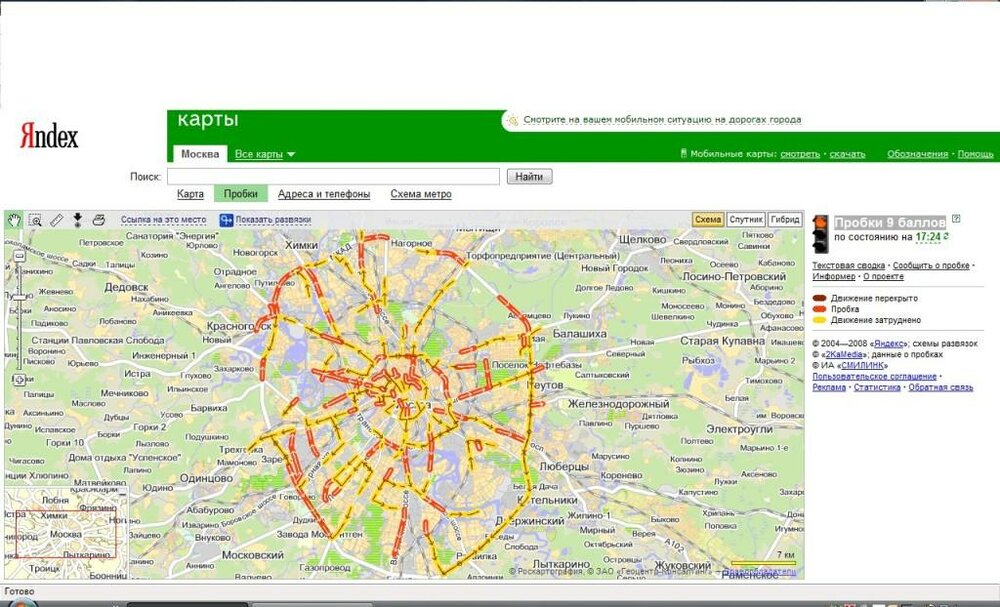Viewport: 1000px width, 607px height.
Task: Open the mobile road situation notice link
Action: 662,119
